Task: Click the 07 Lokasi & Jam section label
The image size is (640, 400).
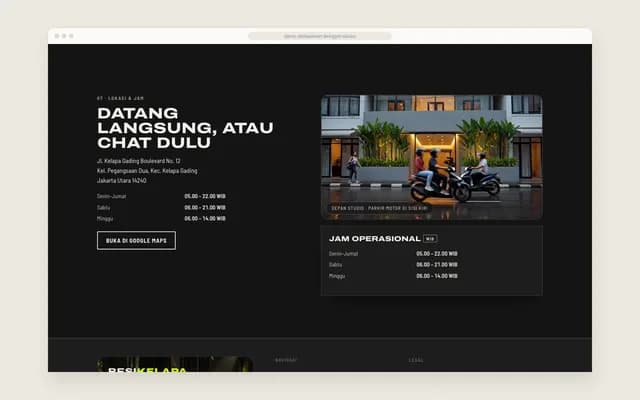Action: [x=120, y=98]
